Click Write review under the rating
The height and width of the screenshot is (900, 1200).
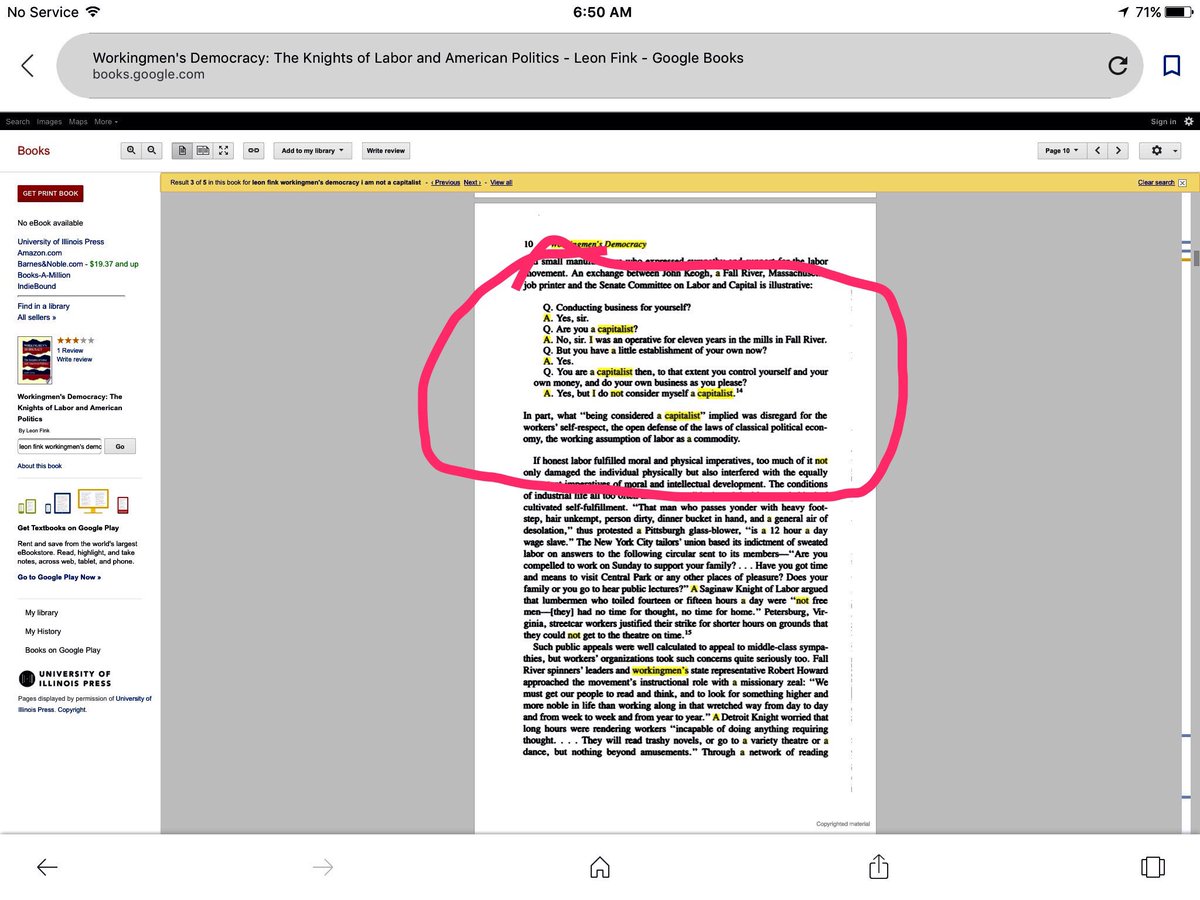tap(75, 359)
